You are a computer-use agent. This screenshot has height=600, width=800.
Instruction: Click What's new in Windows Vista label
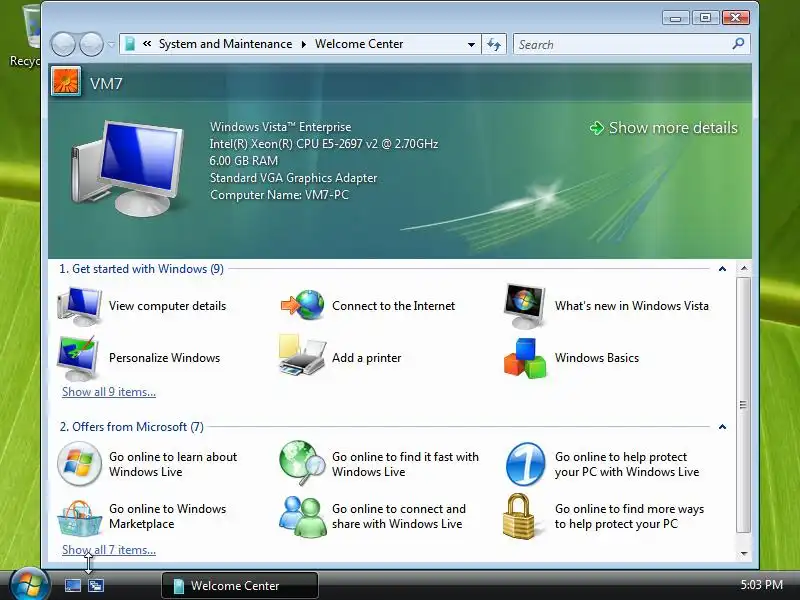point(632,306)
